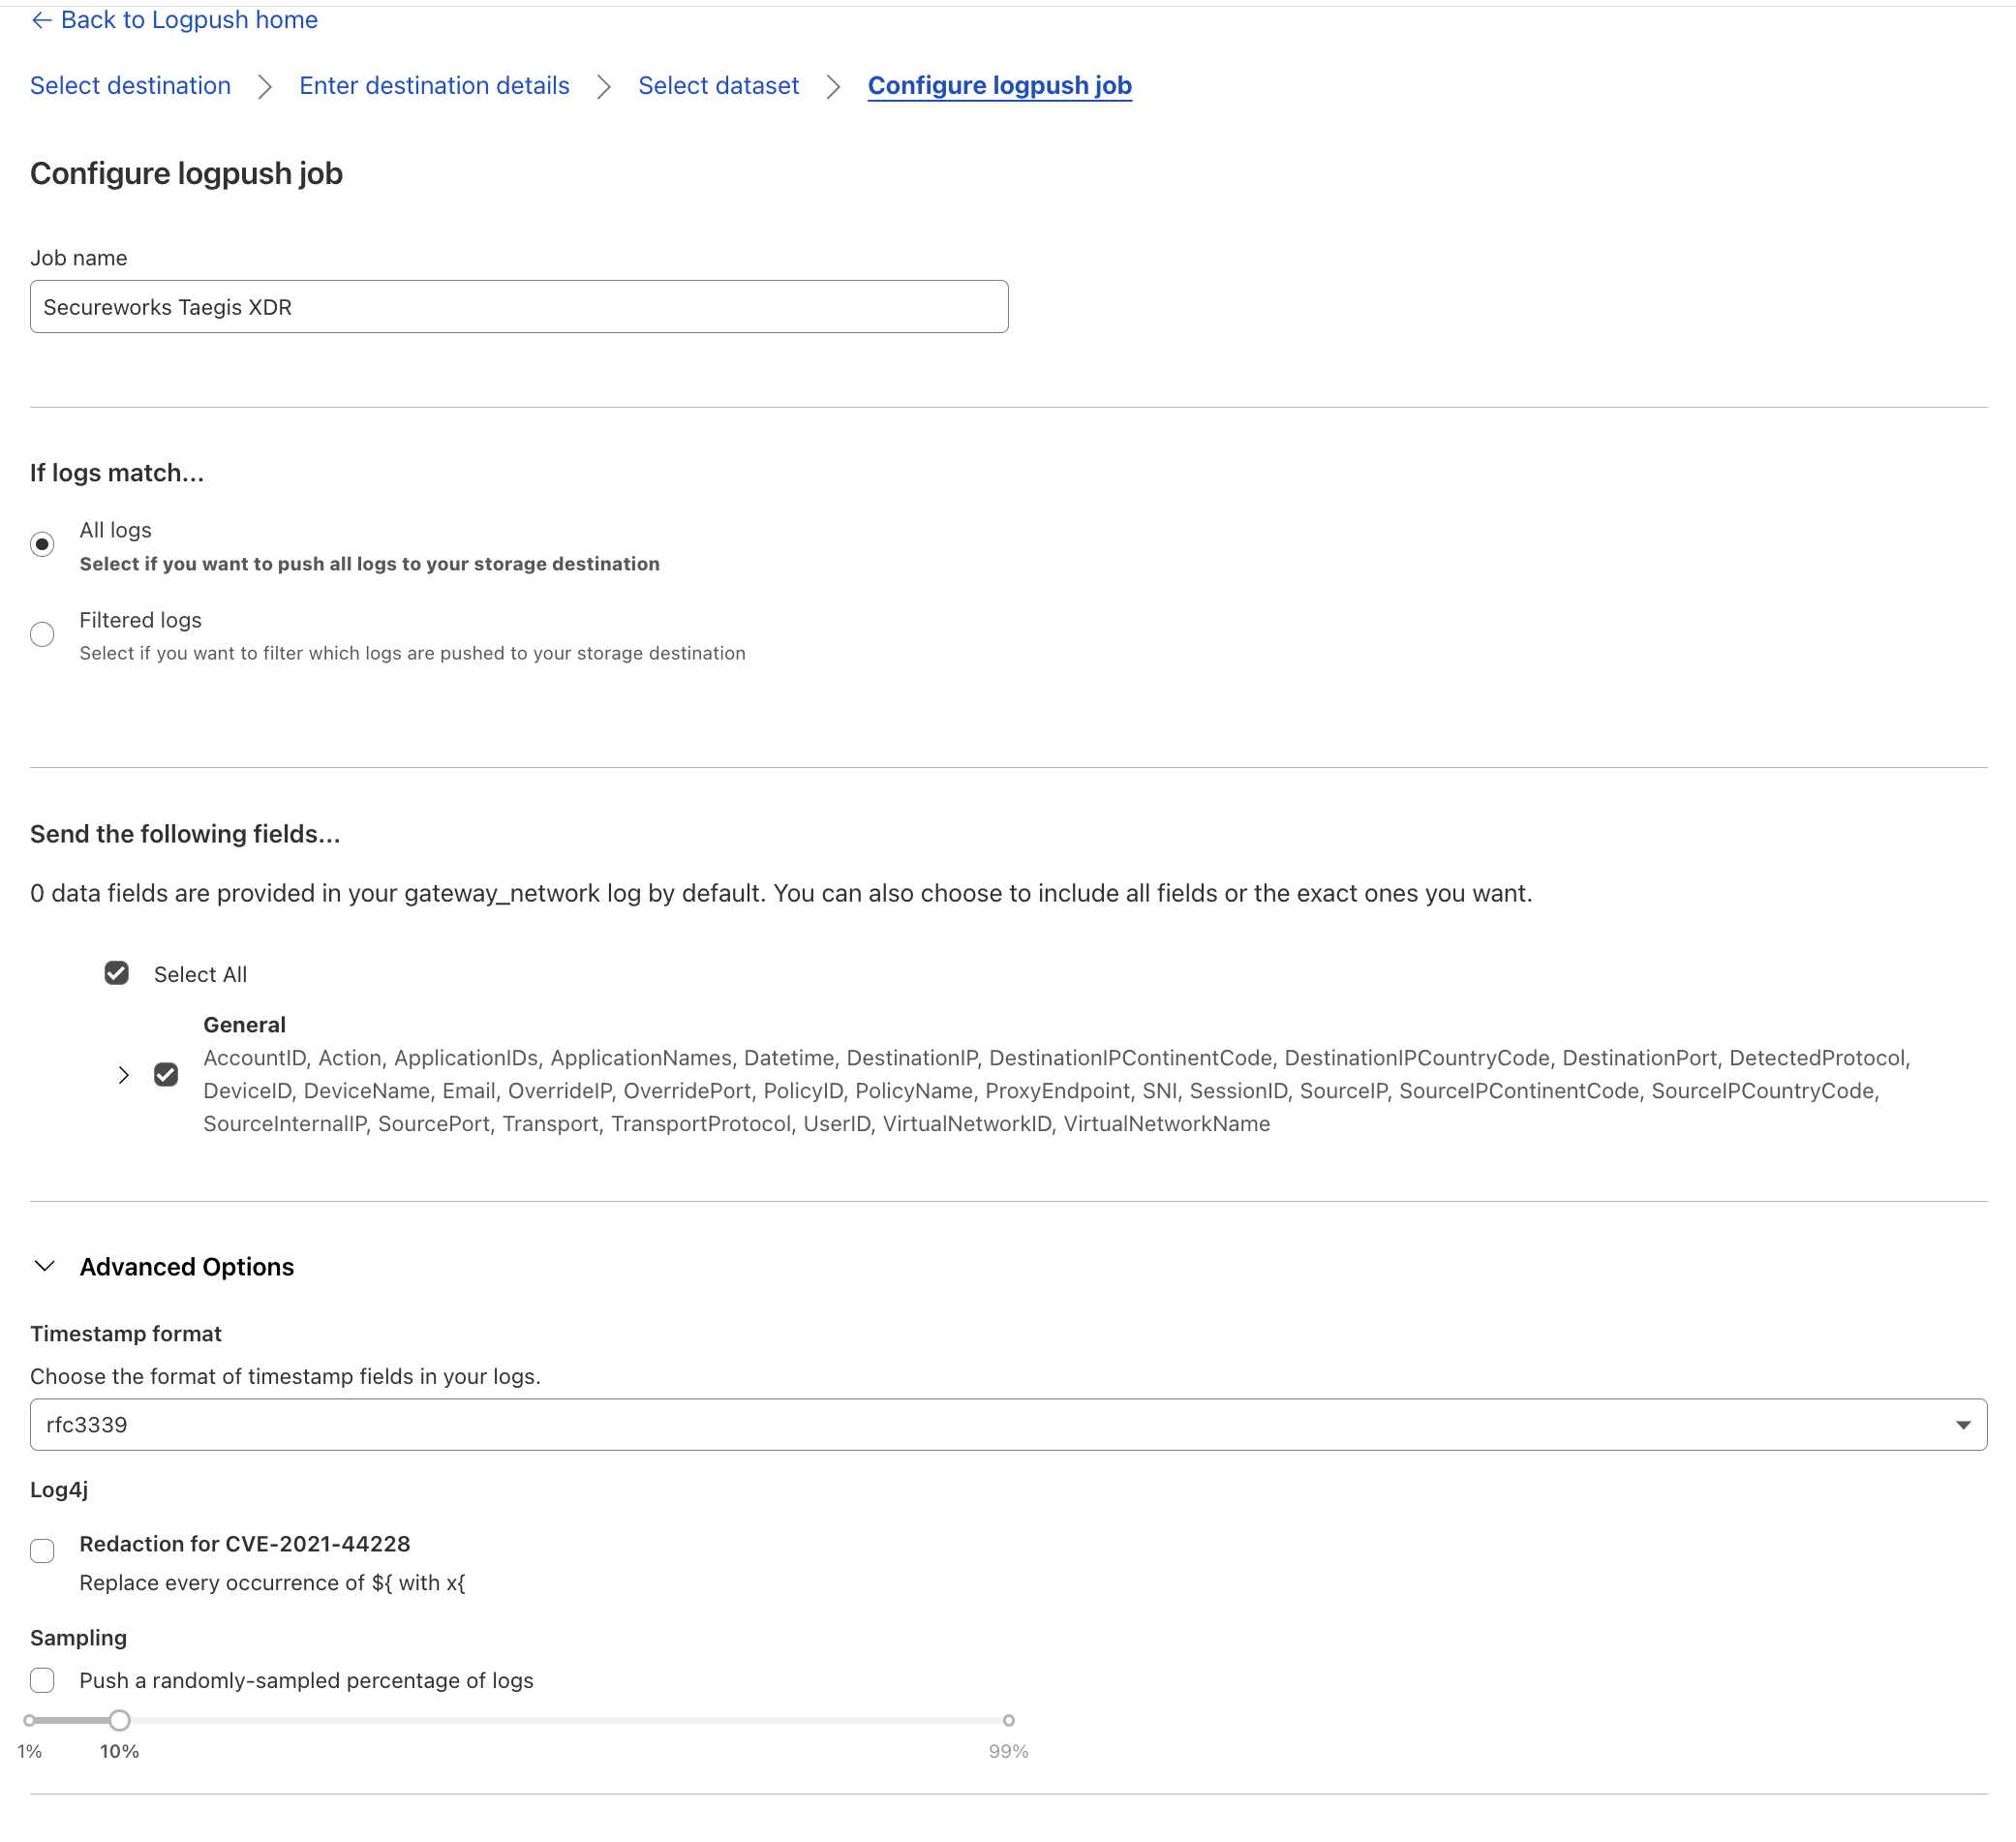Viewport: 2016px width, 1842px height.
Task: Click the Job name input field
Action: tap(518, 307)
